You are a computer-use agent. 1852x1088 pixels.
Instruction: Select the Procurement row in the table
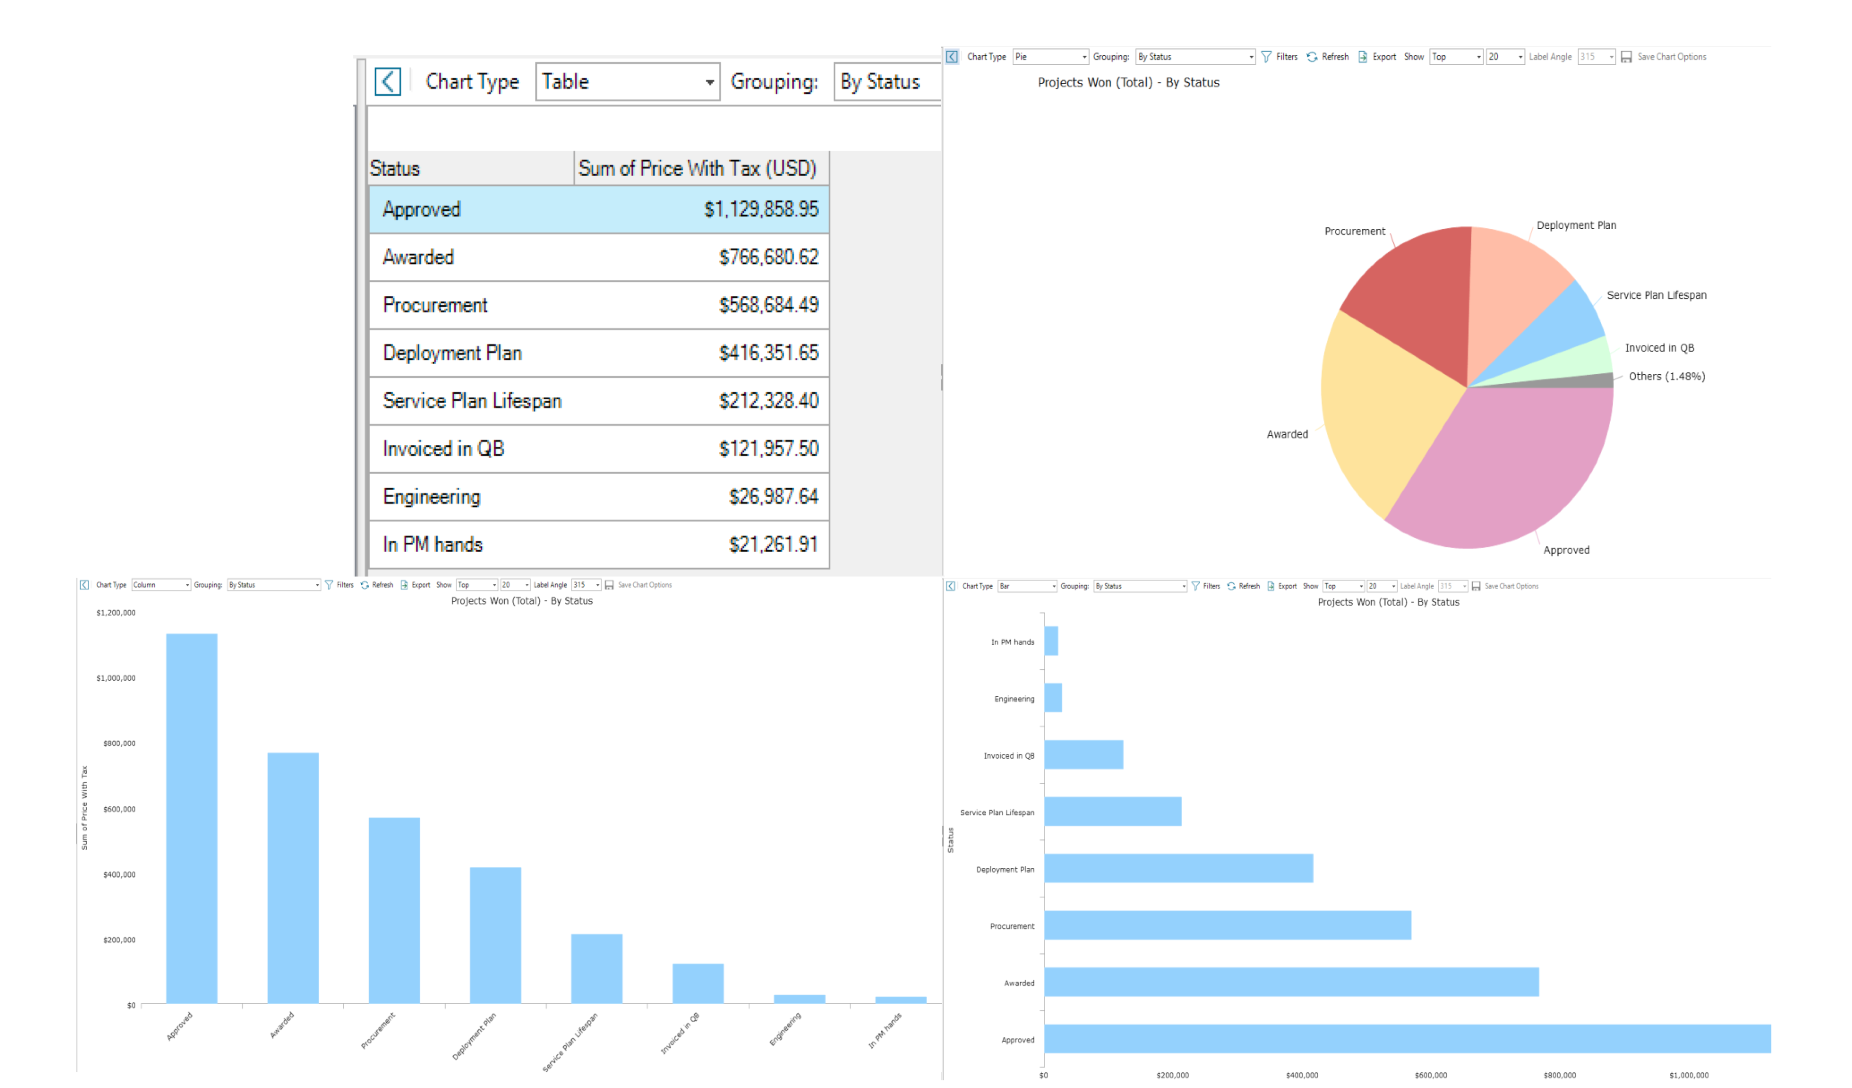[599, 306]
